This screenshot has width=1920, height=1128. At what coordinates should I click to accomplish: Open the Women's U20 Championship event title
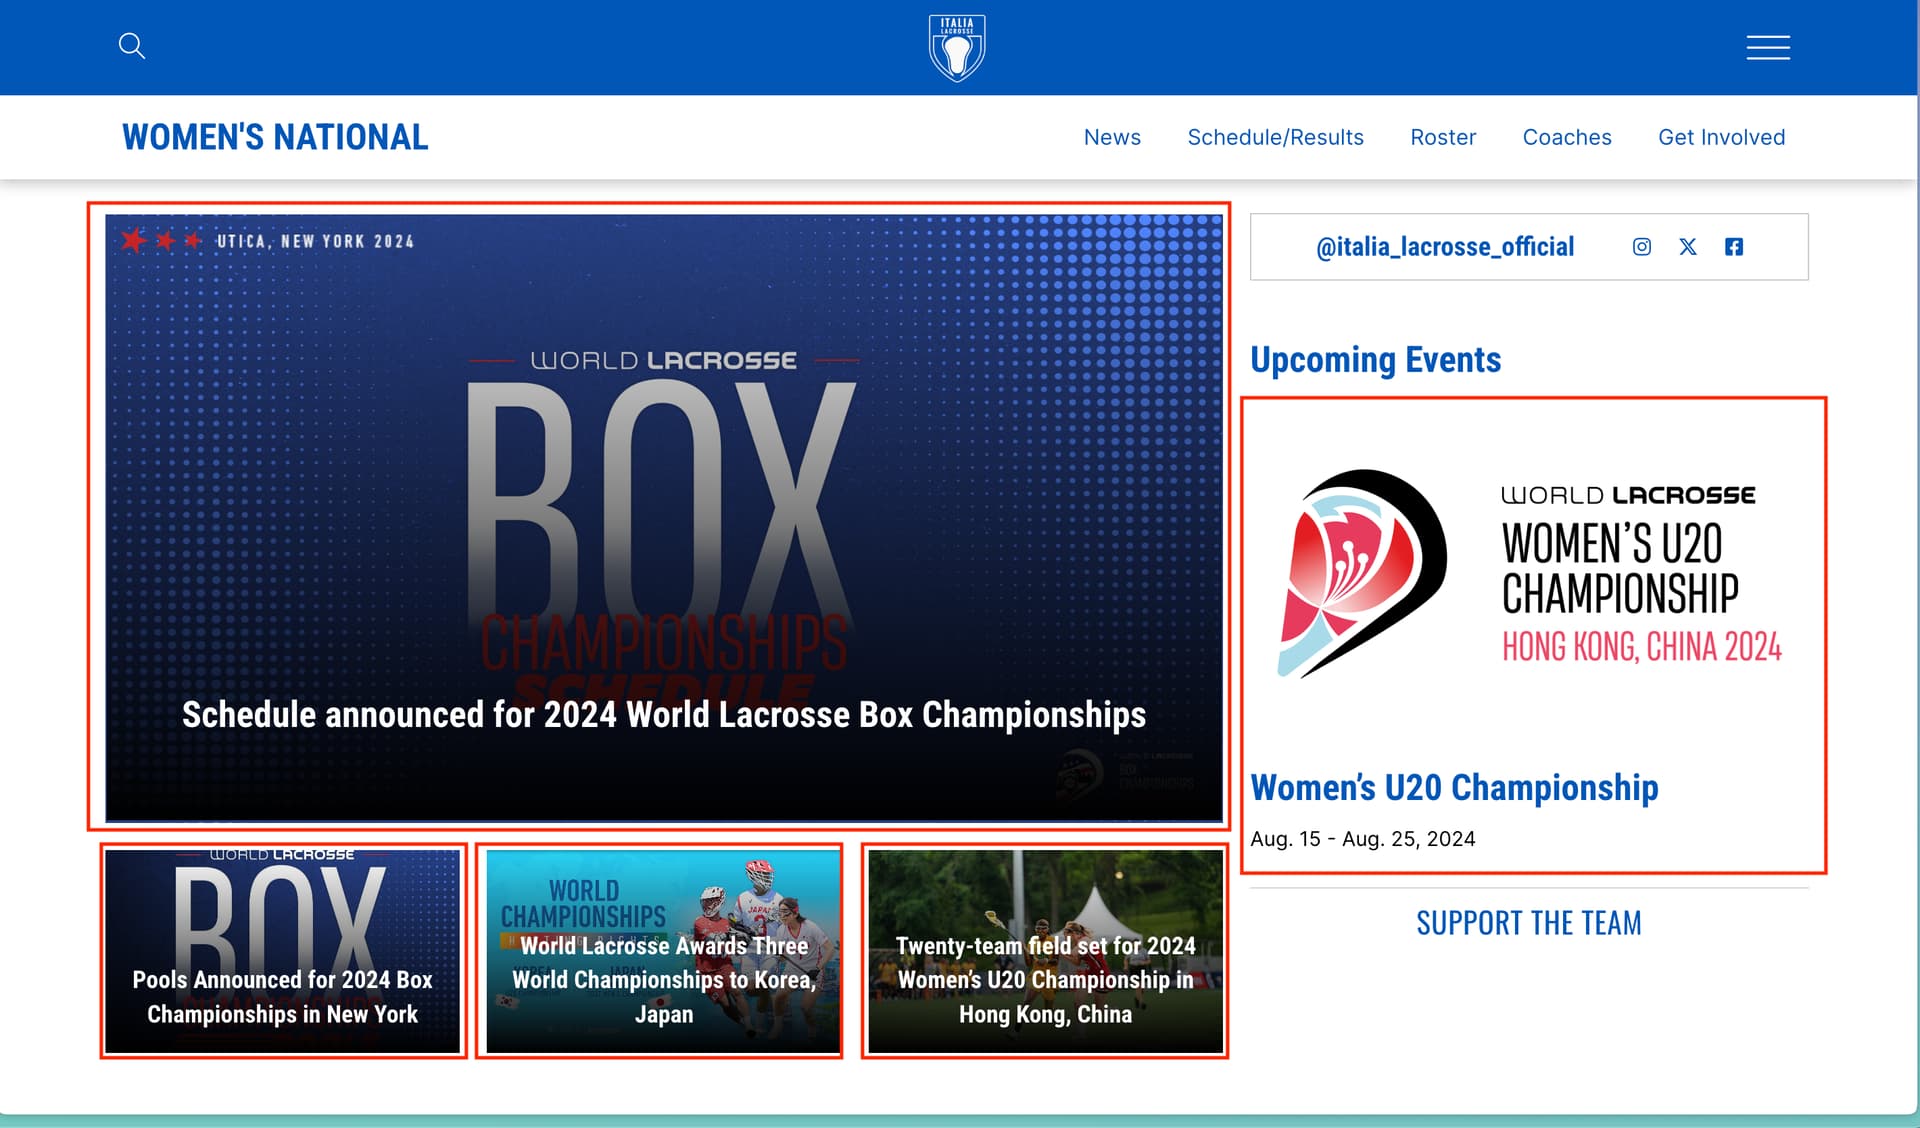click(1454, 788)
